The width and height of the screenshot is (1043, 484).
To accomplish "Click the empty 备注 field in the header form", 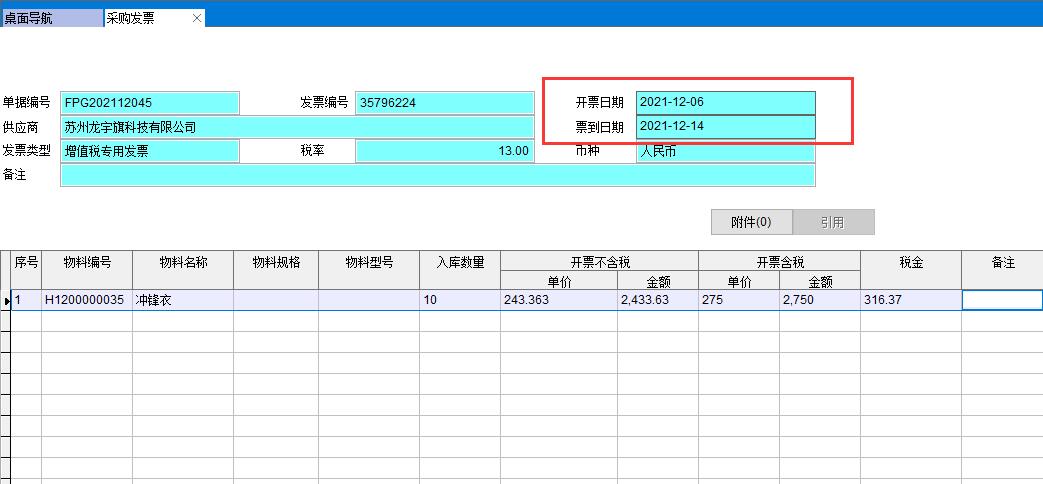I will click(x=437, y=175).
